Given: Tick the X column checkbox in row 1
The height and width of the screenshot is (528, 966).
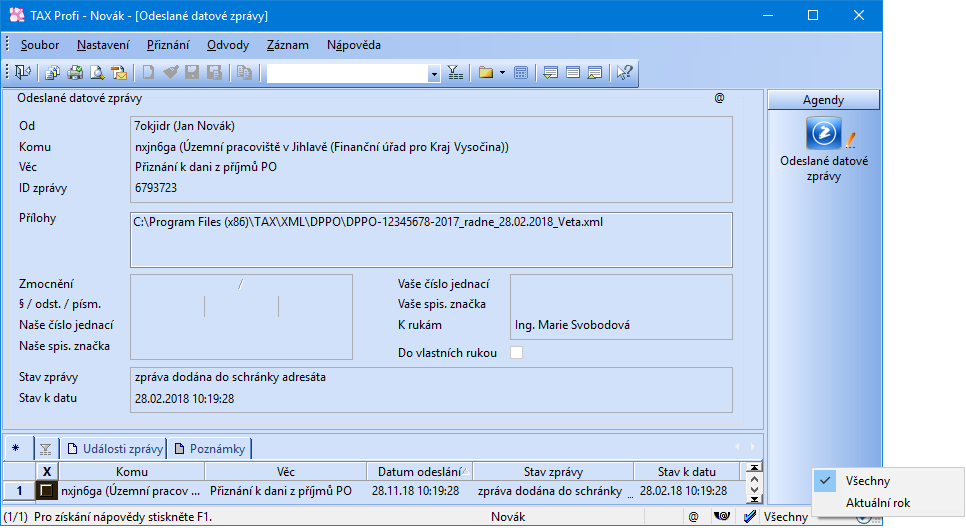Looking at the screenshot, I should point(47,491).
